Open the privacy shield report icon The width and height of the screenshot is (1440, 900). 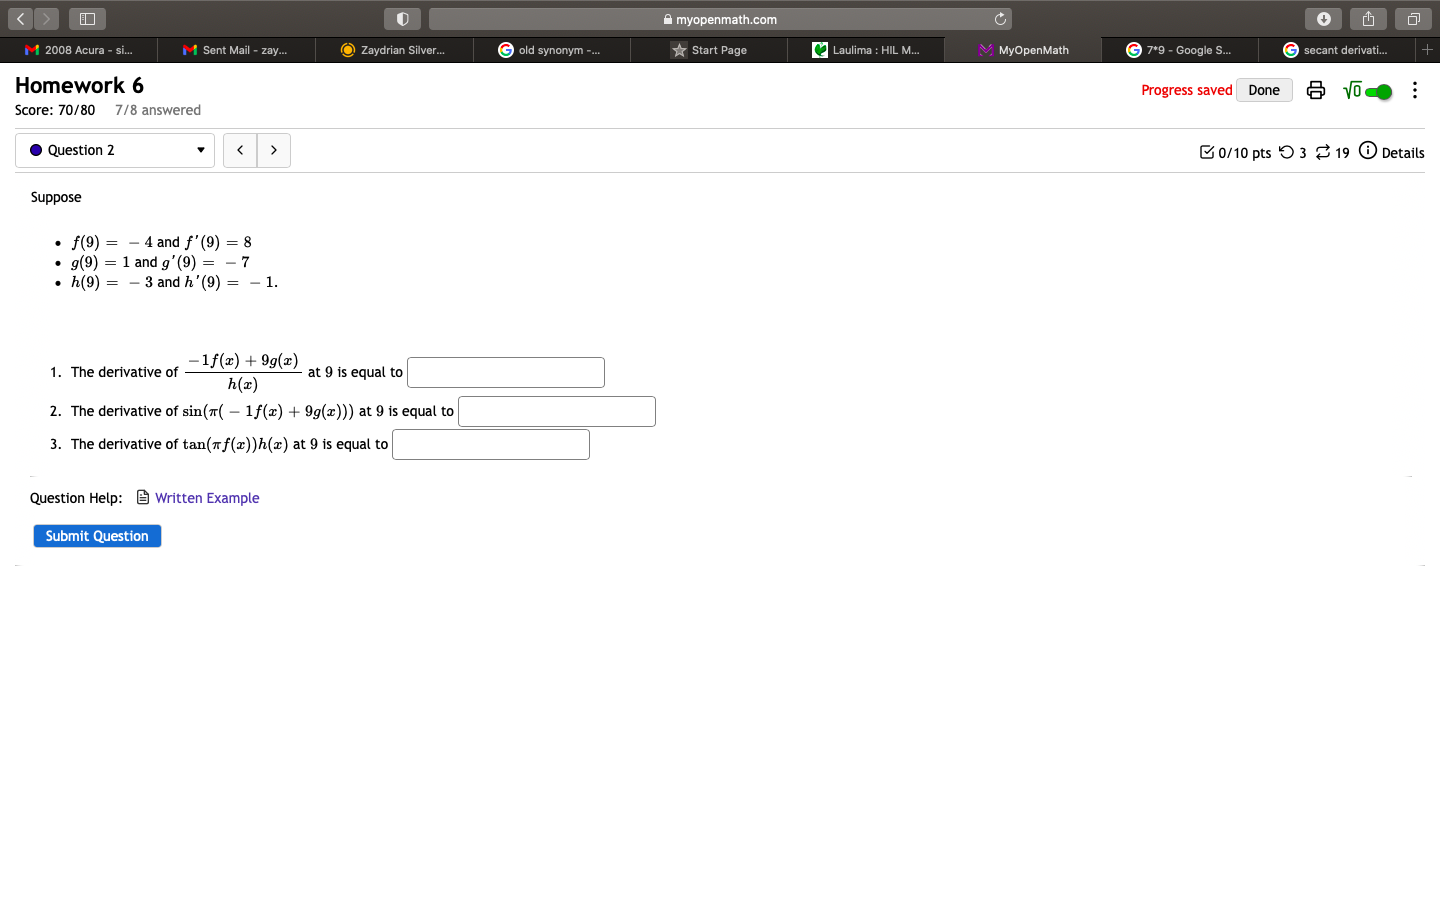402,19
